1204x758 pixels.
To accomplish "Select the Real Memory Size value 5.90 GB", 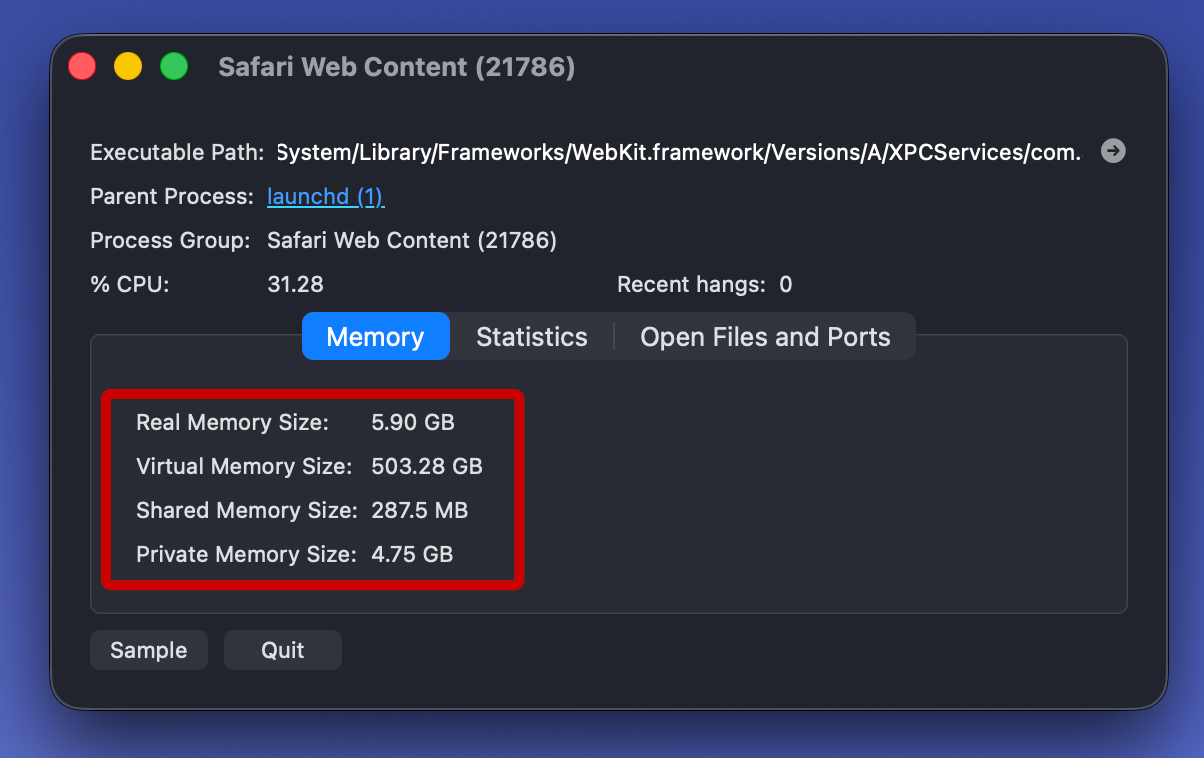I will (x=412, y=423).
